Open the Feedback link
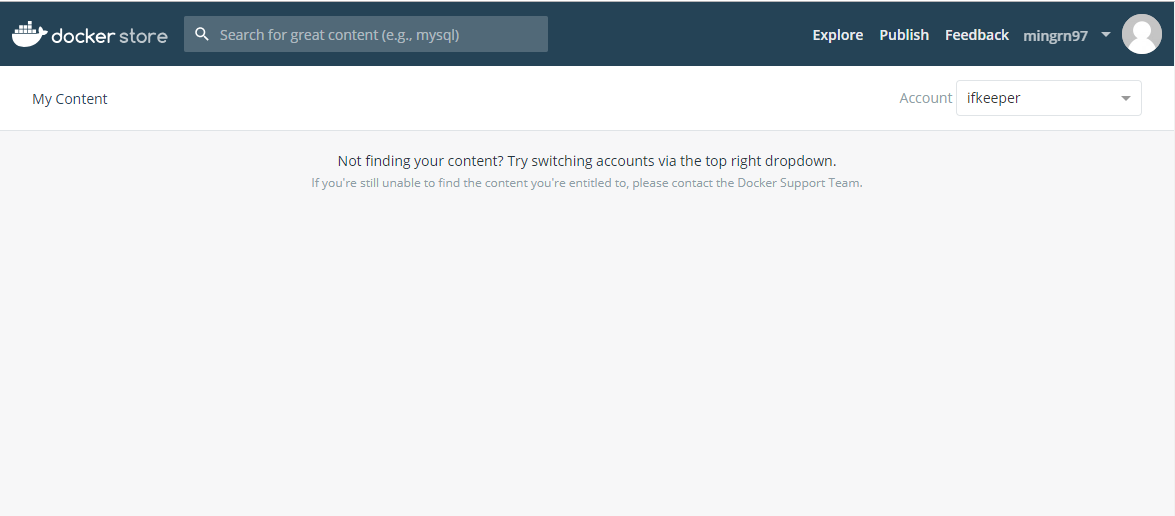 pos(976,35)
